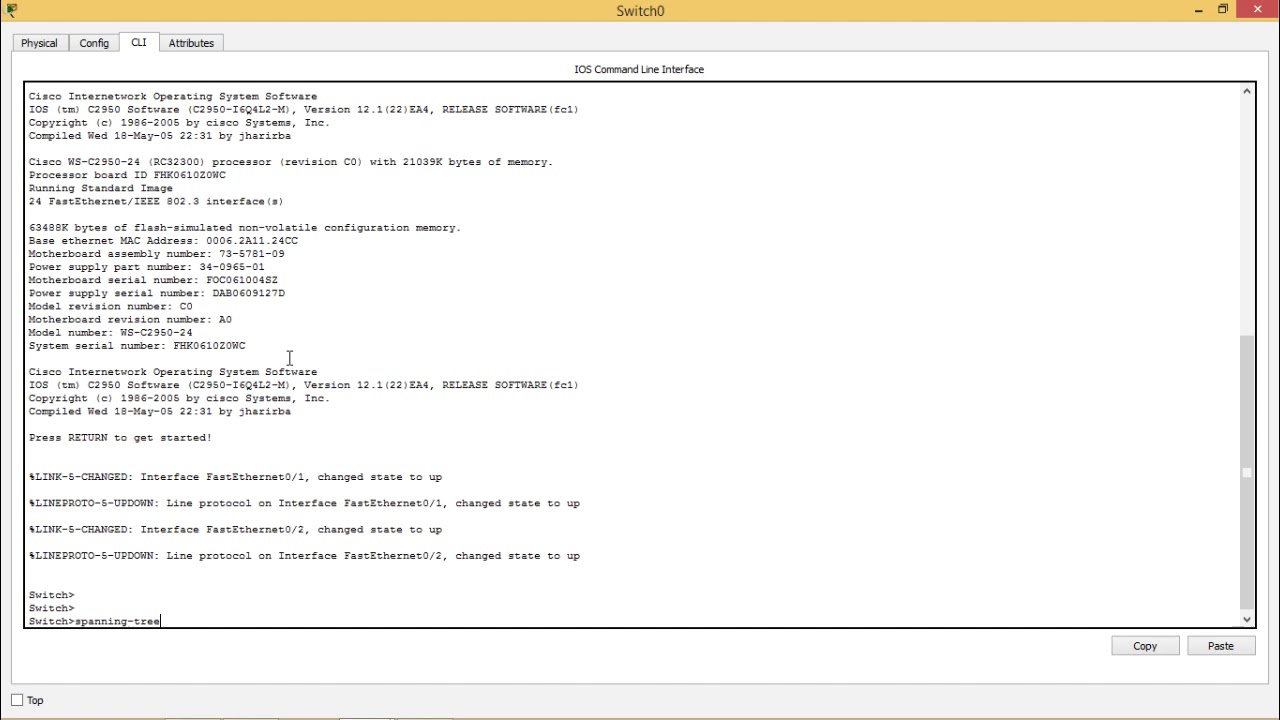1280x720 pixels.
Task: Click 'Motherboard revision number: A0' line
Action: (x=130, y=319)
